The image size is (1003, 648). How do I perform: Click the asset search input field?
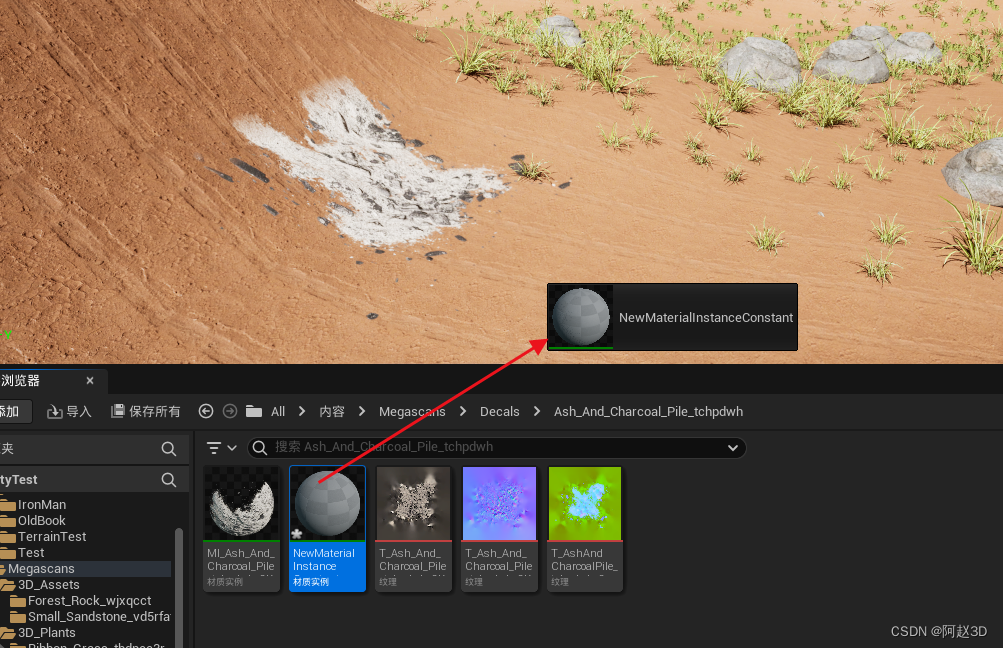tap(490, 448)
